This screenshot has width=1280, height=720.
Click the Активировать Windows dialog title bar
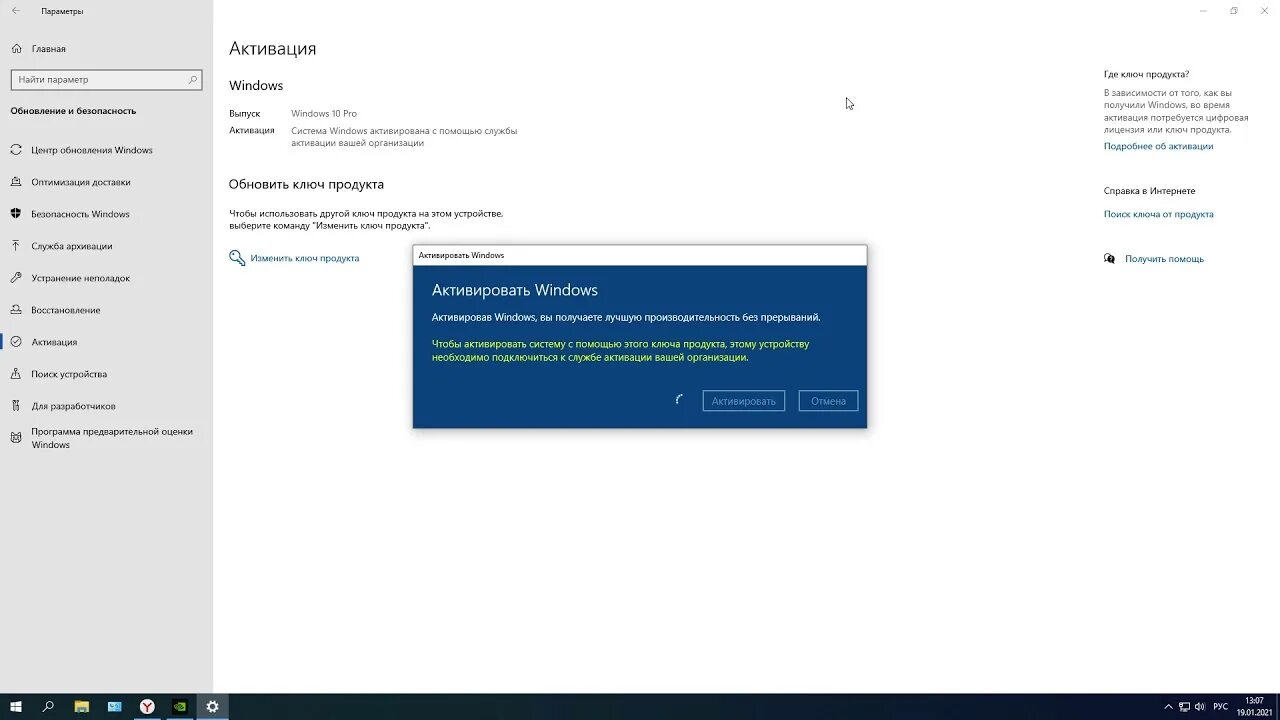pyautogui.click(x=640, y=255)
